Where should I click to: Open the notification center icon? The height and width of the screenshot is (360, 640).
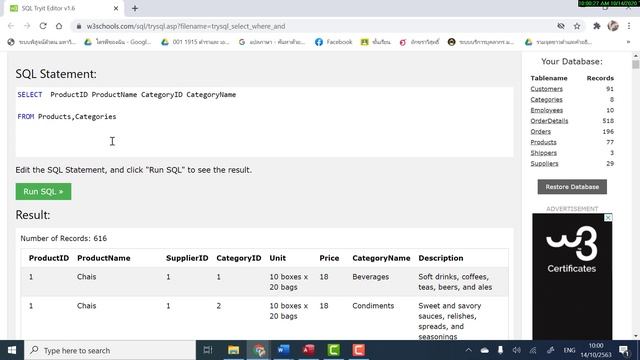pyautogui.click(x=624, y=350)
